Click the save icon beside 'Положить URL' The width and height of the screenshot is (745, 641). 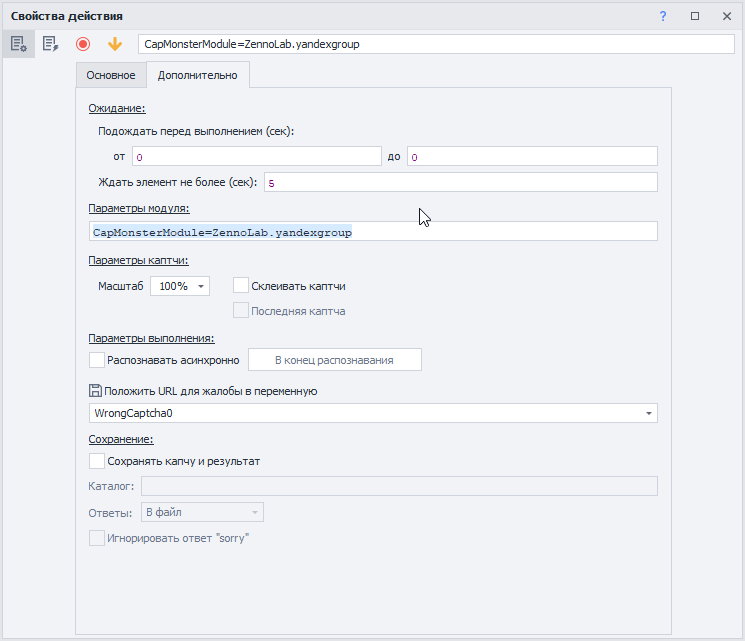(x=96, y=391)
